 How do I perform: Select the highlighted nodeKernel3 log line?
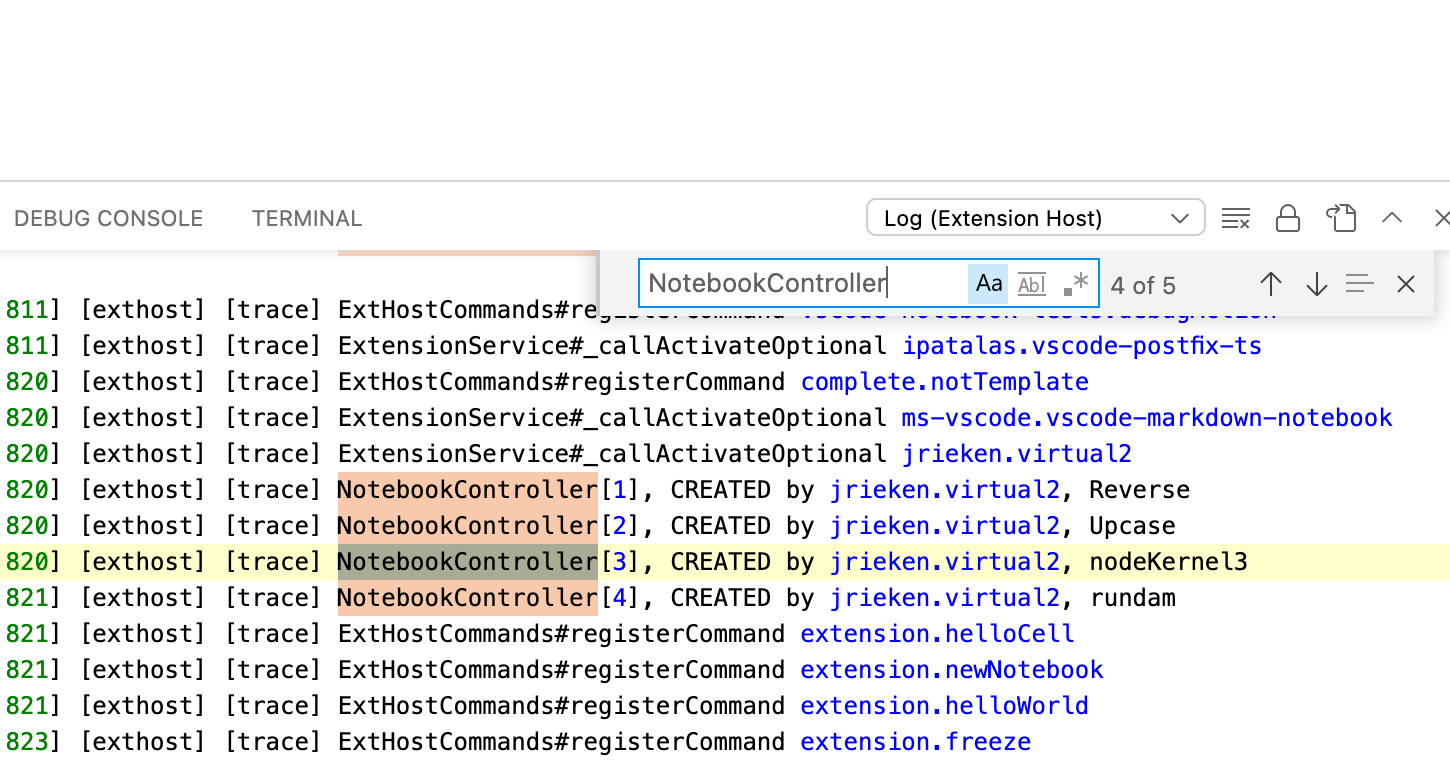(700, 561)
